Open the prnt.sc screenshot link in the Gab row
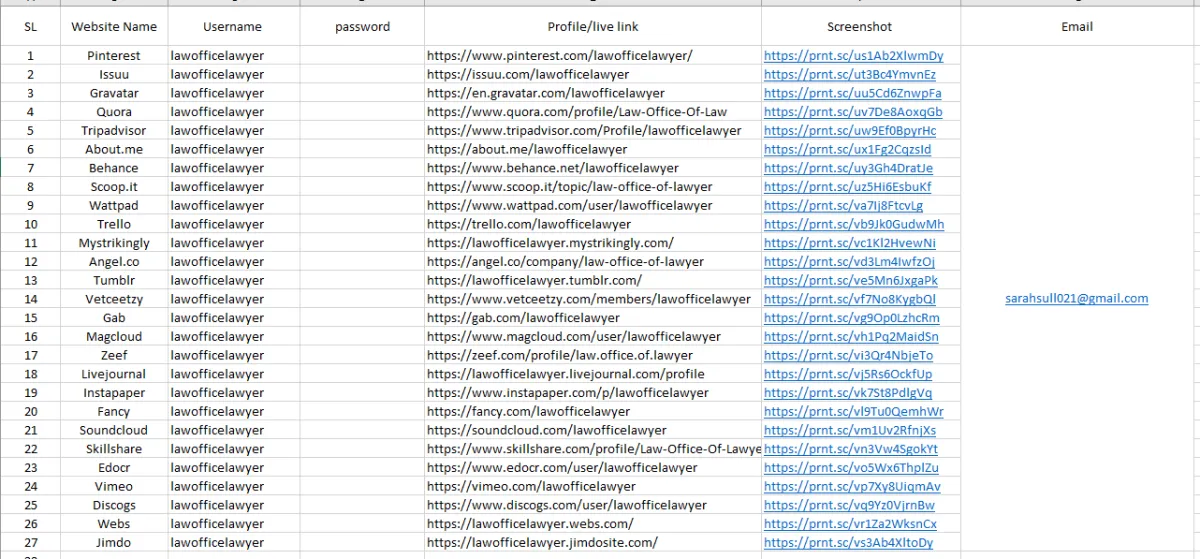 (x=852, y=318)
